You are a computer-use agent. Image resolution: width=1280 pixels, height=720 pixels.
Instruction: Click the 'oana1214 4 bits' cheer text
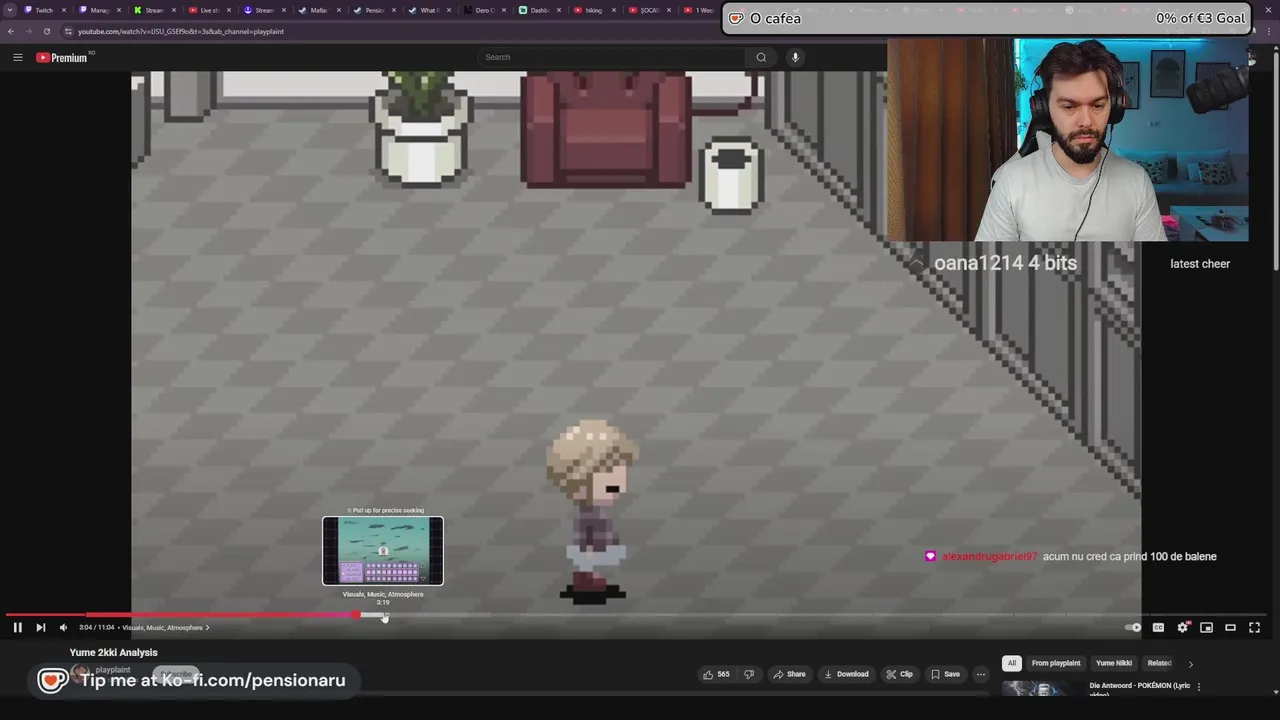click(x=1005, y=263)
